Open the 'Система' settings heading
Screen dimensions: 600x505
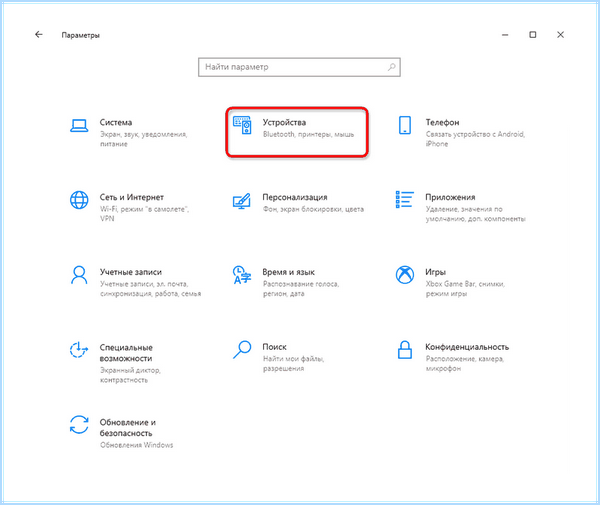[x=116, y=122]
